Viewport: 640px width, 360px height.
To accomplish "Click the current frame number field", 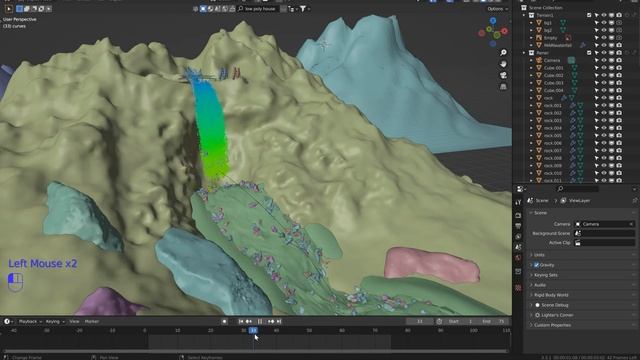I will pyautogui.click(x=420, y=322).
